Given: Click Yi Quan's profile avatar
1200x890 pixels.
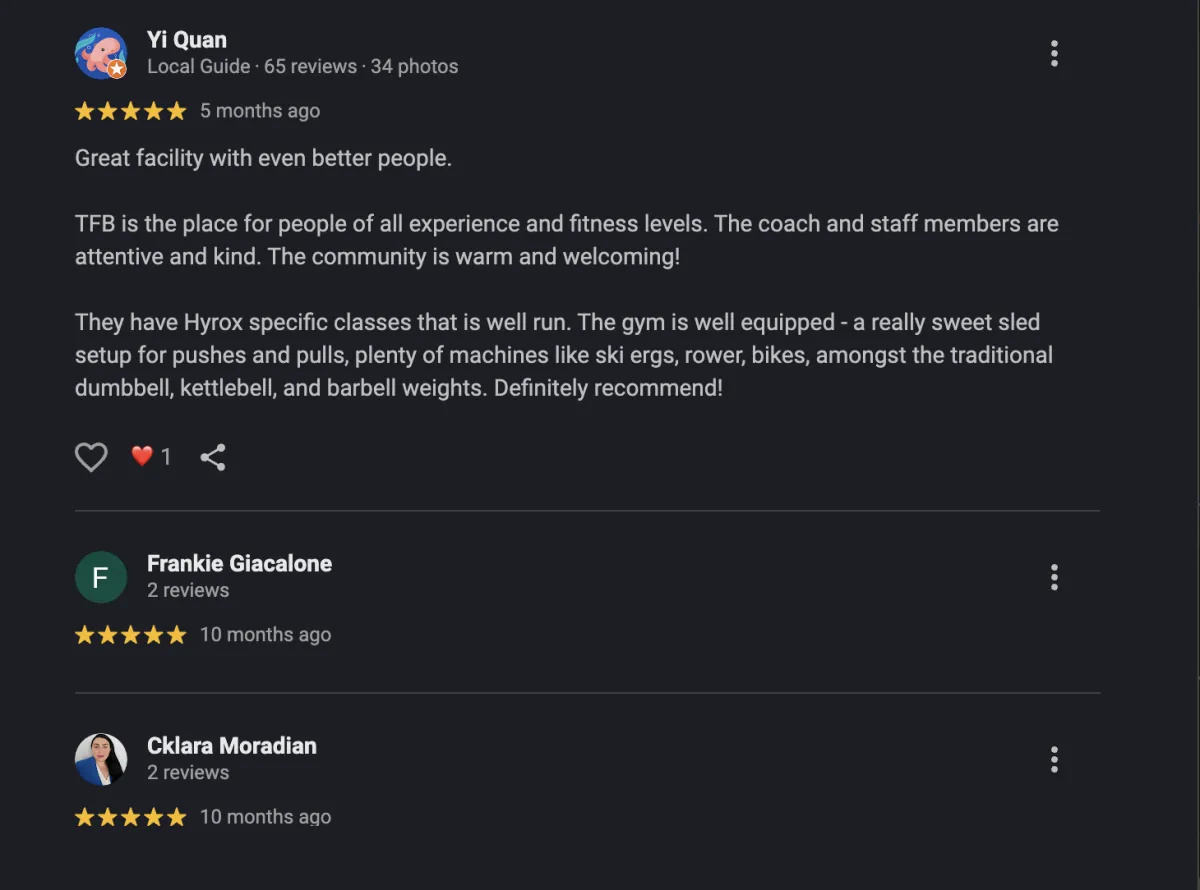Looking at the screenshot, I should [101, 53].
